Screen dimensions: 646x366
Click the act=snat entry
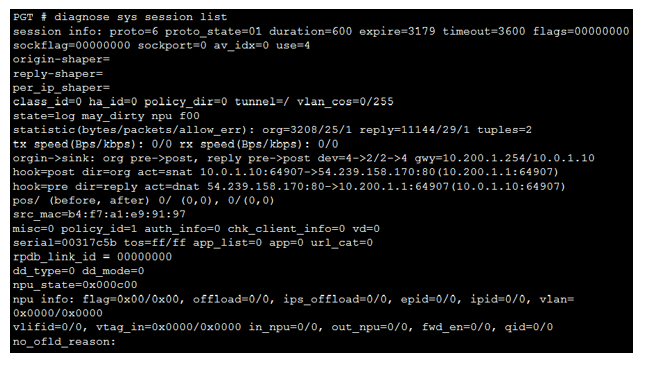tap(165, 172)
